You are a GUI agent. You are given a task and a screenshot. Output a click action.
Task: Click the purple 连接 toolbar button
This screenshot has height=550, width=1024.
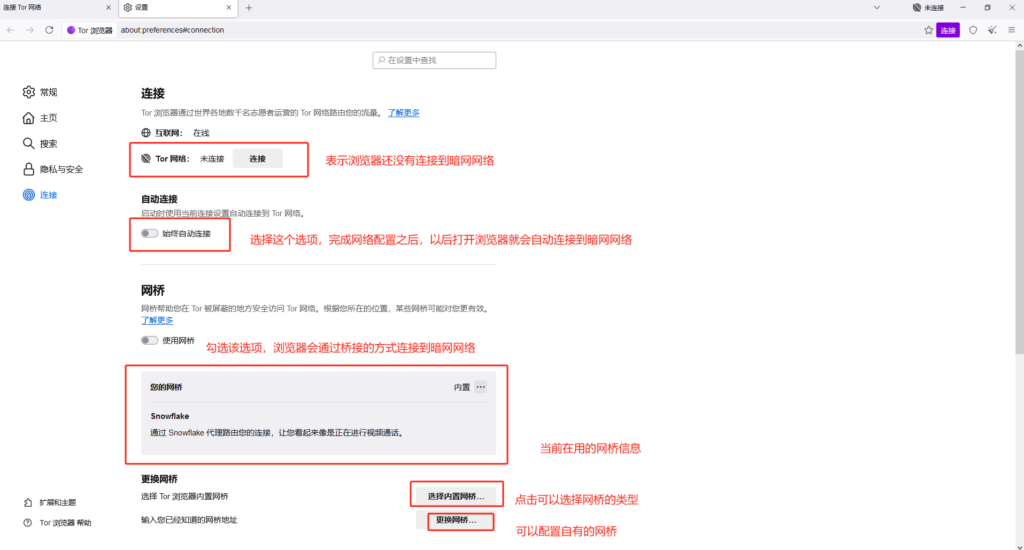(948, 30)
